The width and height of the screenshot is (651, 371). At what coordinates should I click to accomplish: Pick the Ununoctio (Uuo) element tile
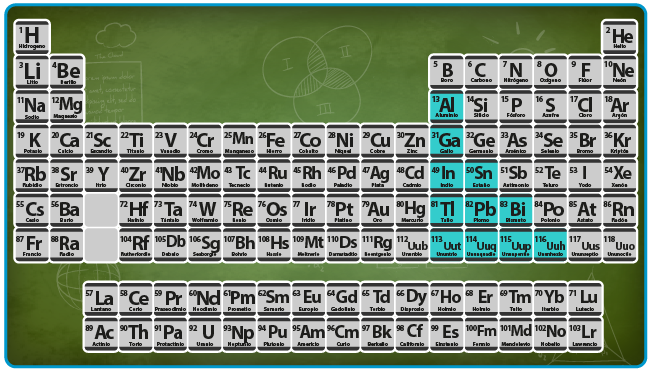tap(619, 245)
